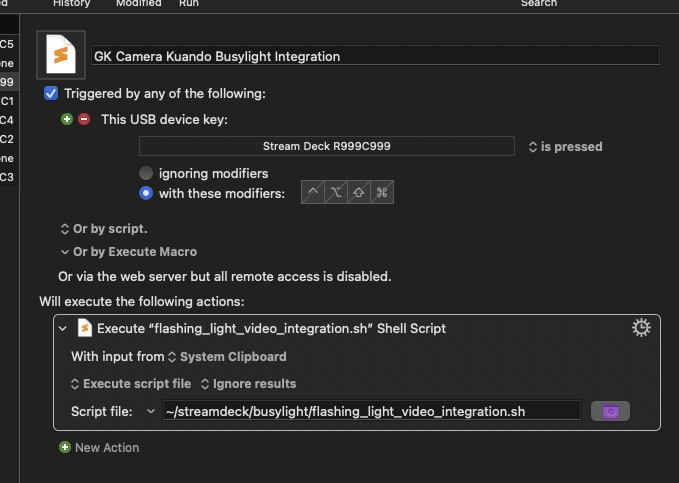Sort by the Modified column header
The height and width of the screenshot is (483, 679).
(x=139, y=3)
